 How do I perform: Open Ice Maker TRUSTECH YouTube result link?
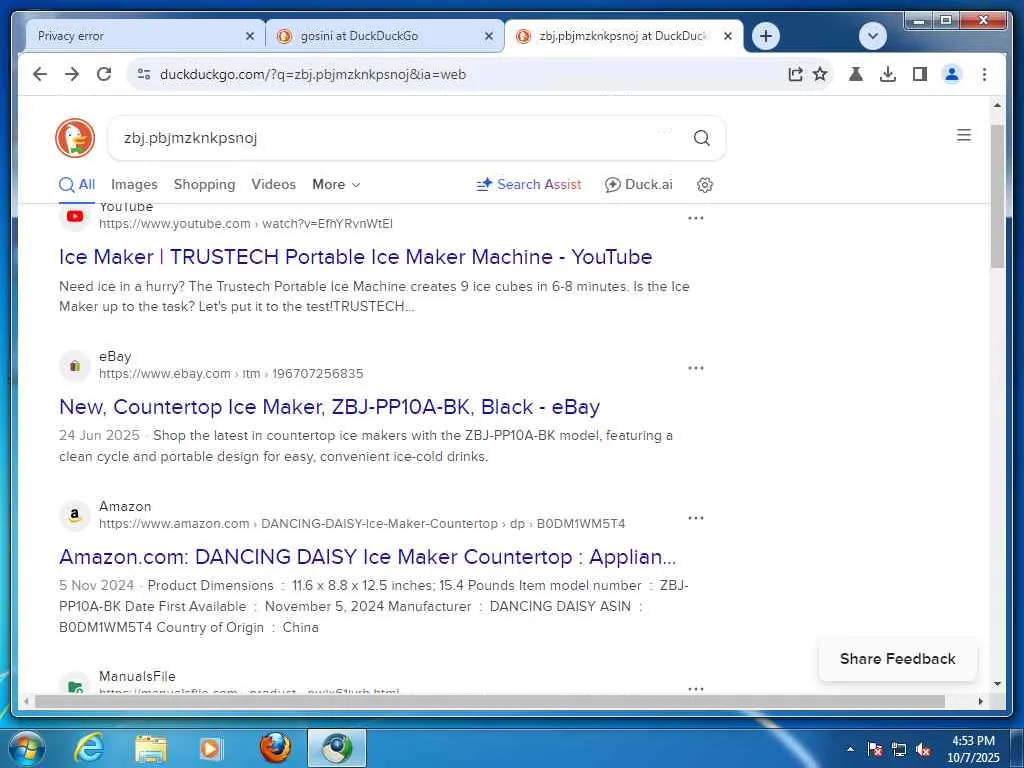click(355, 257)
